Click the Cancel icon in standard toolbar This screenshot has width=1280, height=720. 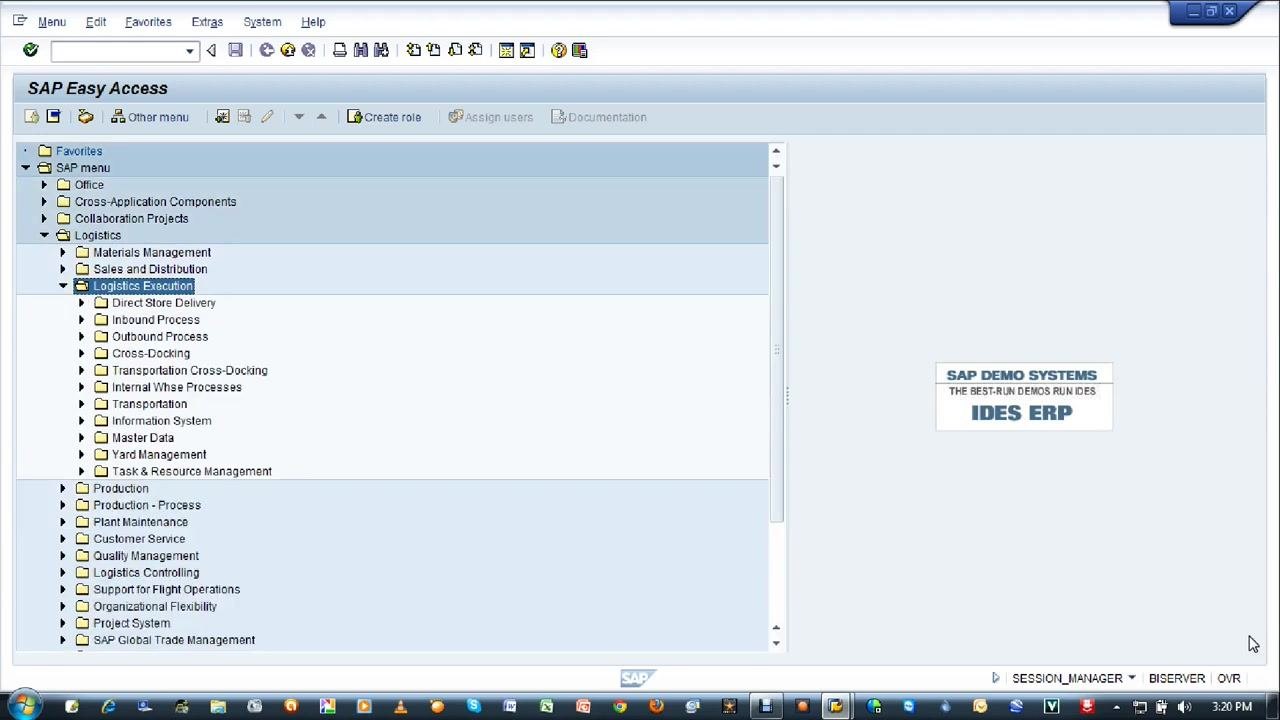coord(308,50)
